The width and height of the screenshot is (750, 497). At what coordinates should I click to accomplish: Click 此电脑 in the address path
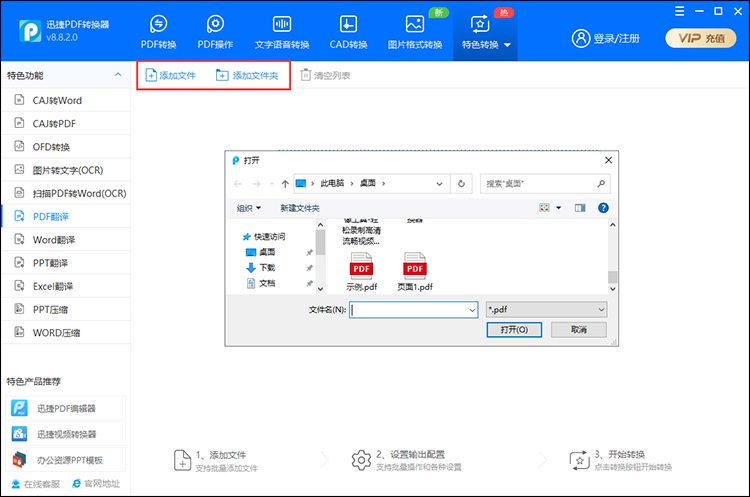[332, 183]
